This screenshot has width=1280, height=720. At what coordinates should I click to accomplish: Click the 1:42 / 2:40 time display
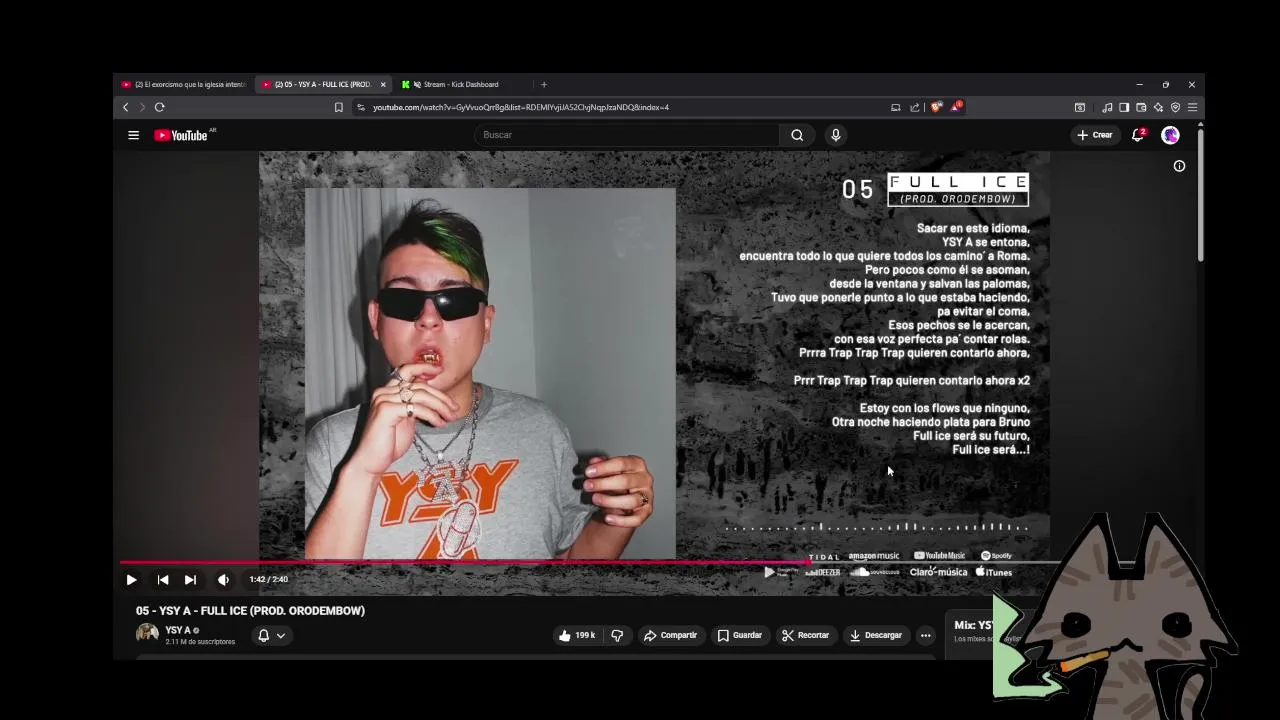click(268, 580)
